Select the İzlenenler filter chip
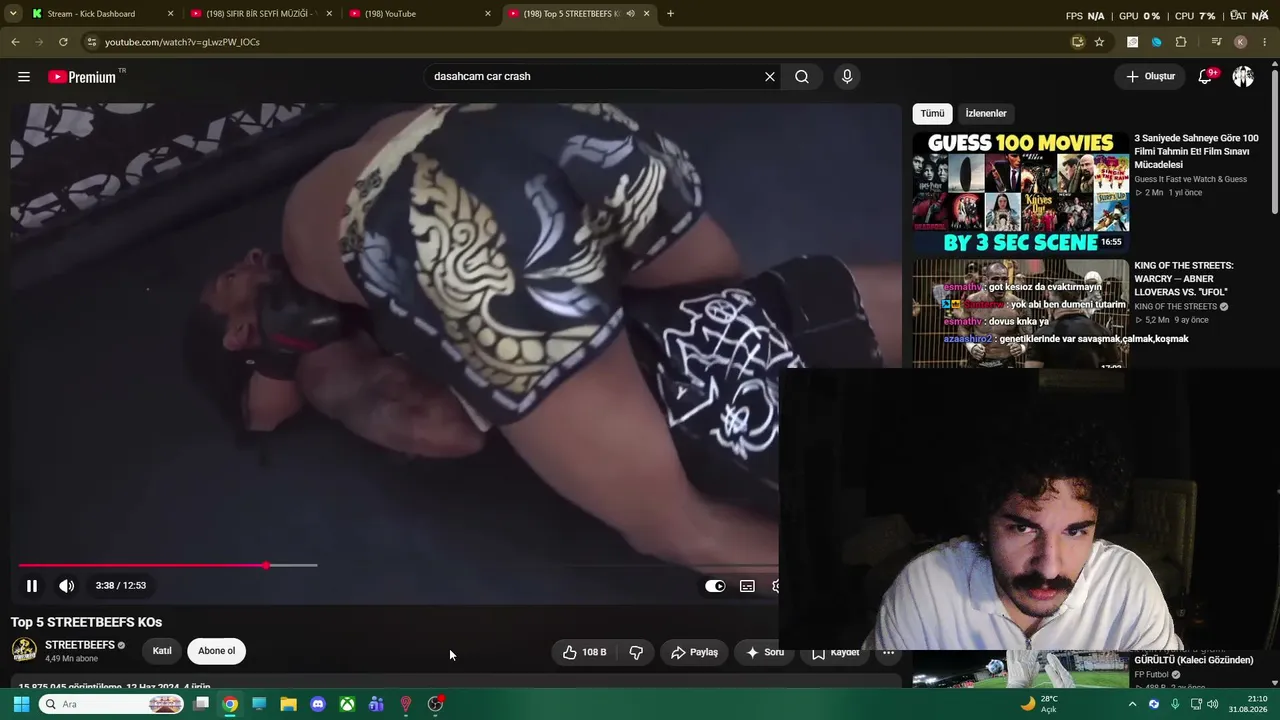 pyautogui.click(x=986, y=114)
